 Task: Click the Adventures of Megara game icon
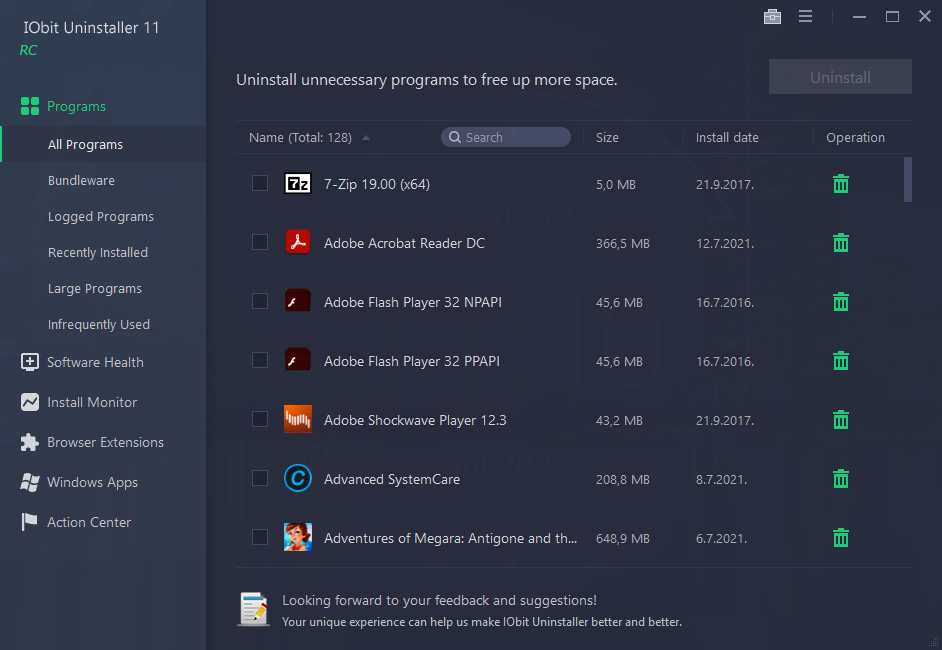pos(298,537)
